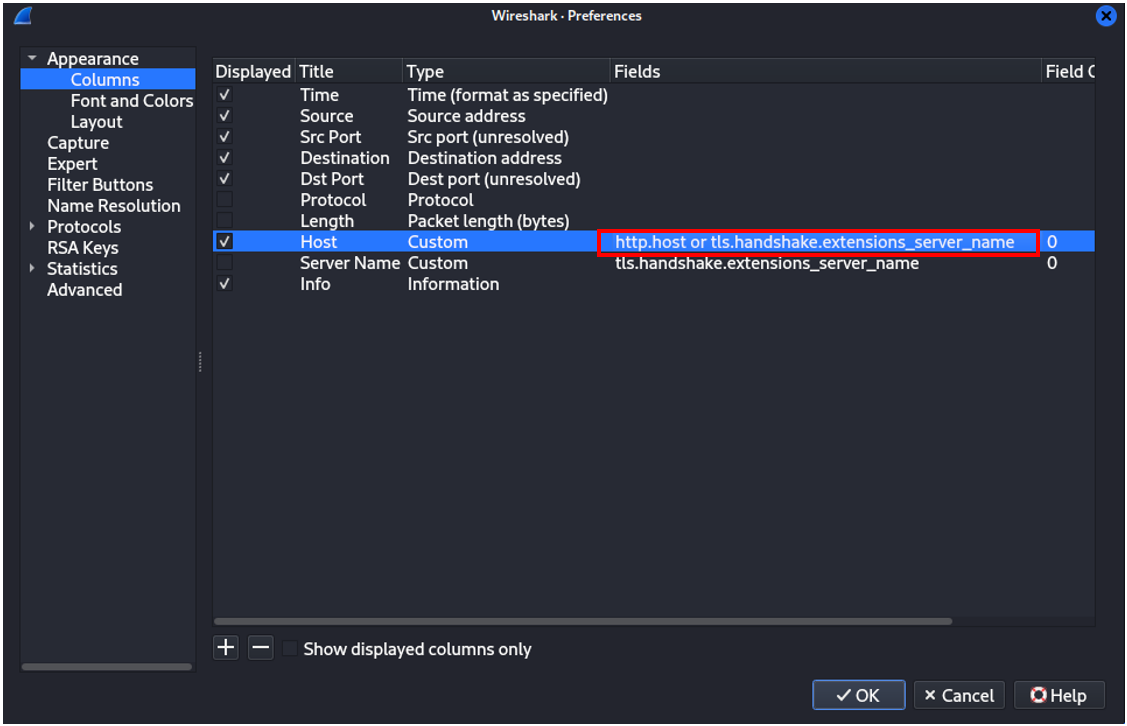The width and height of the screenshot is (1127, 726).
Task: Select the Protocols tree item
Action: click(84, 226)
